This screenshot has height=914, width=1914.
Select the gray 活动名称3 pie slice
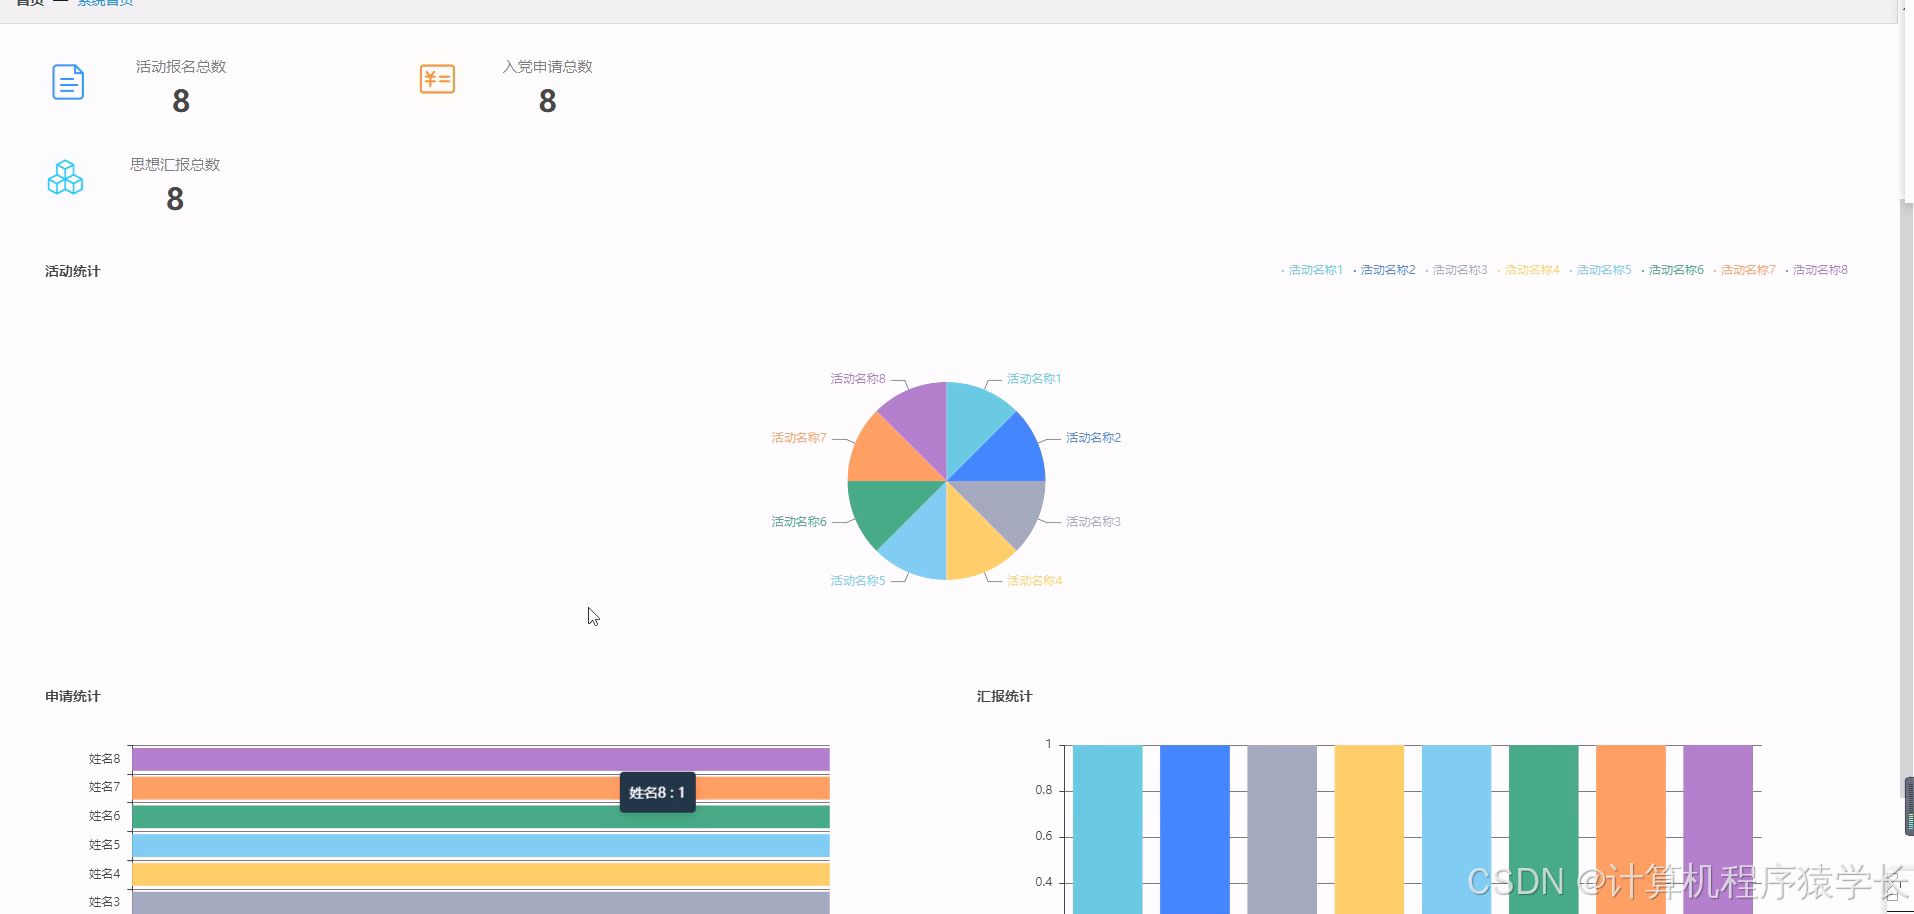pyautogui.click(x=1008, y=507)
